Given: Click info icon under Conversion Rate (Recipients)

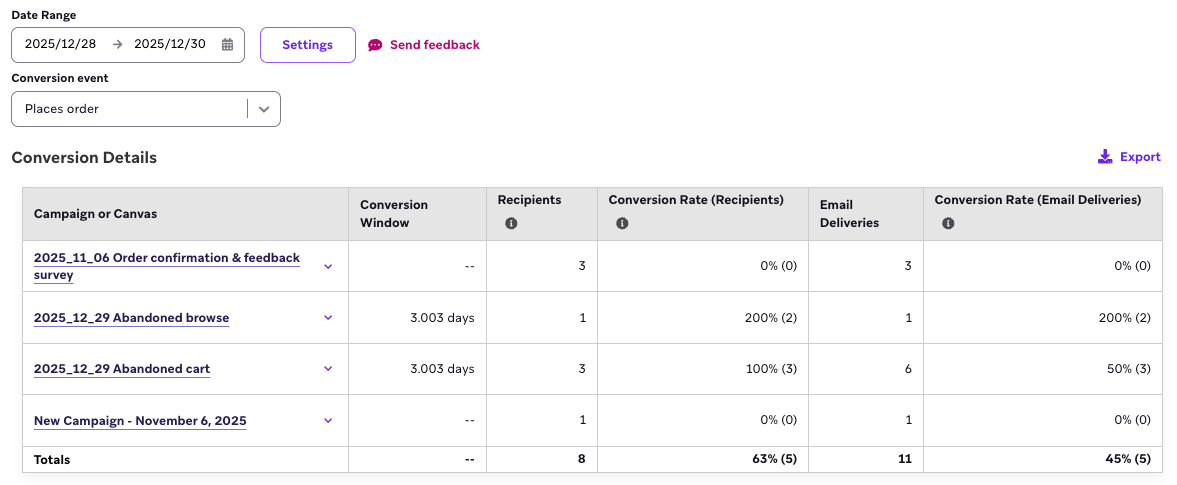Looking at the screenshot, I should tap(622, 224).
